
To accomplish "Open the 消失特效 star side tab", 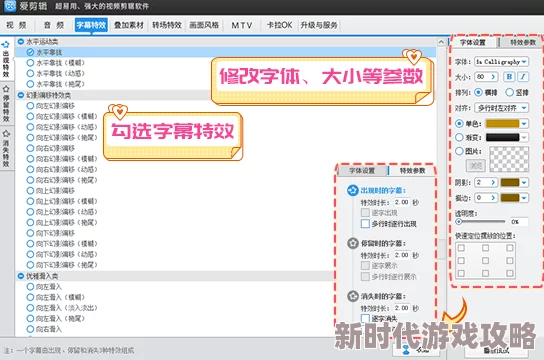I will point(6,148).
